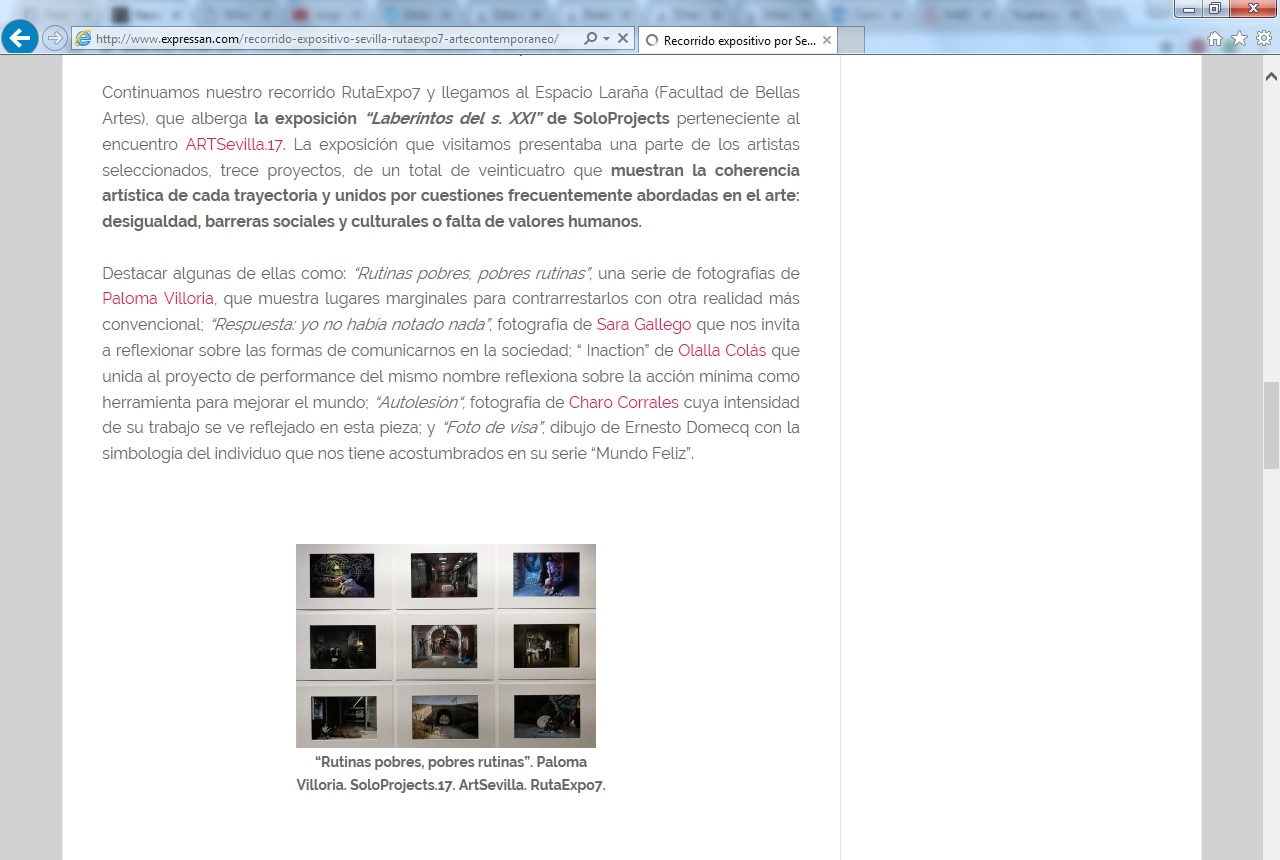The height and width of the screenshot is (860, 1280).
Task: Click the 'Rutinas pobres' photo grid image
Action: [x=445, y=645]
